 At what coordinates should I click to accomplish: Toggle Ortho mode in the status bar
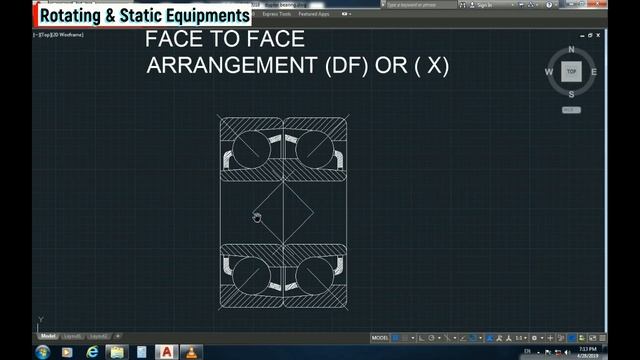pyautogui.click(x=422, y=338)
